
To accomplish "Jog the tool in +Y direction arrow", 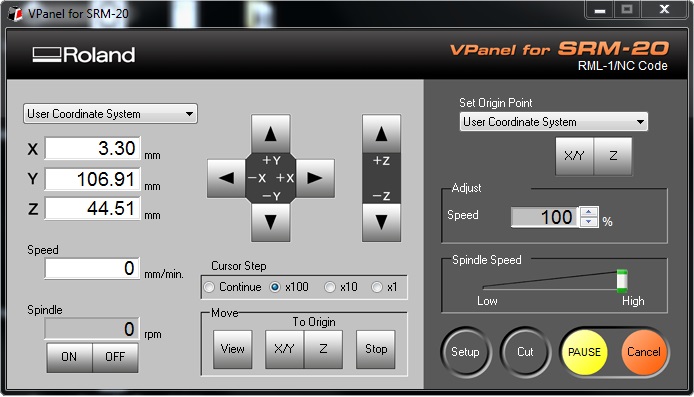I will click(x=270, y=134).
